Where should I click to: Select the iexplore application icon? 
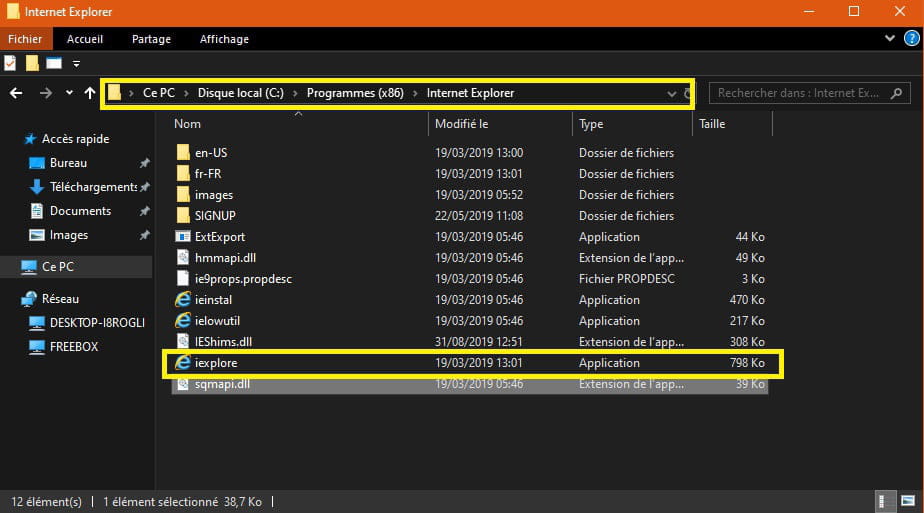(x=183, y=363)
